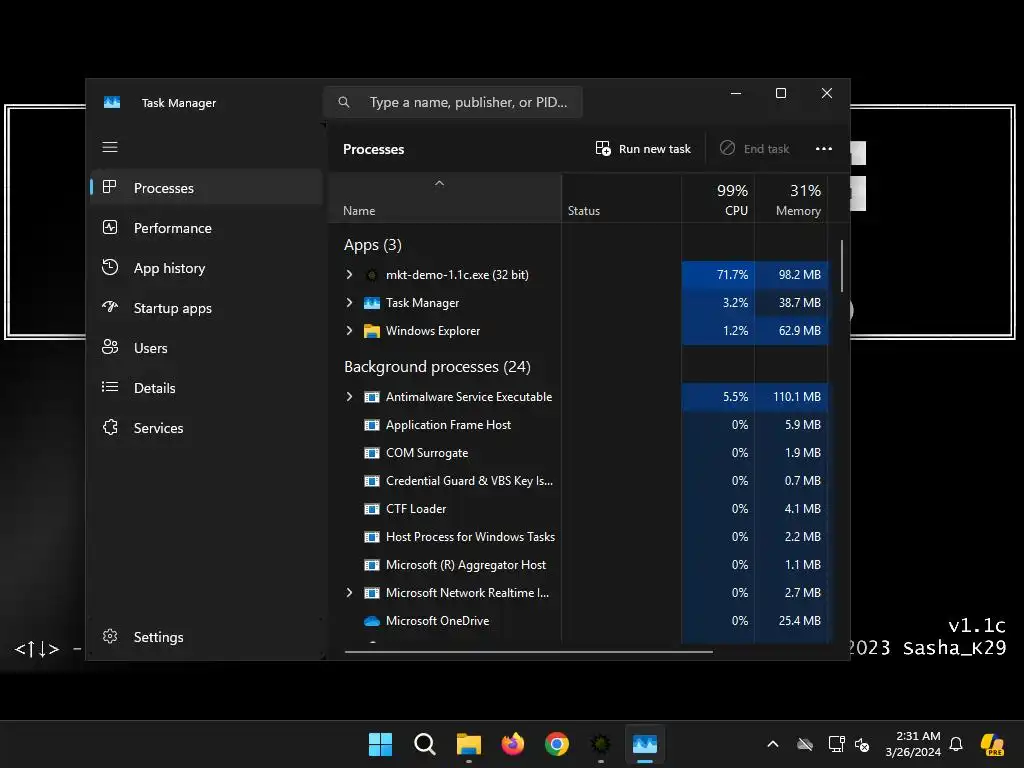The image size is (1024, 768).
Task: Expand Microsoft Network Realtime process group
Action: click(349, 593)
